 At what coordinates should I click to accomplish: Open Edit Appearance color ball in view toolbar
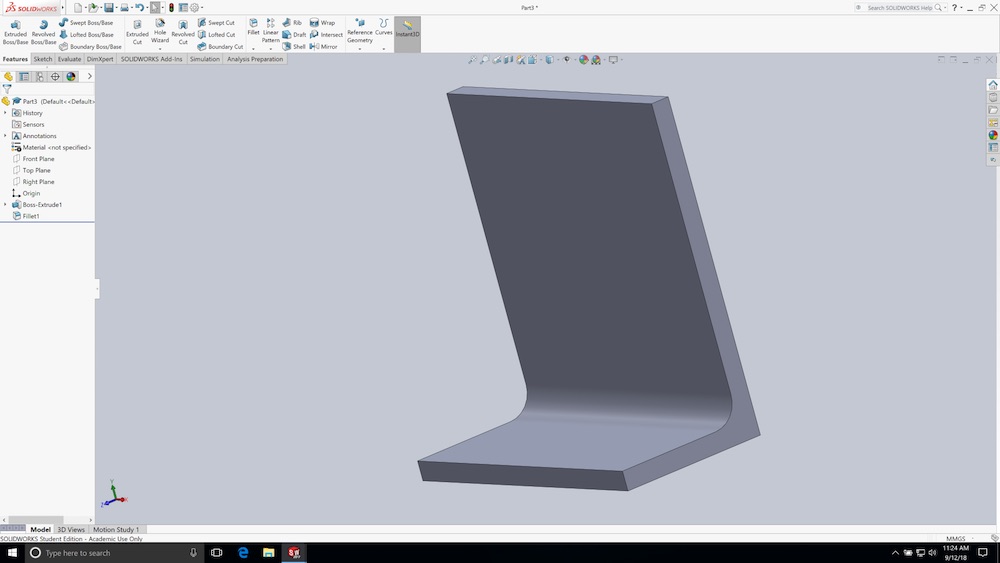click(x=584, y=60)
